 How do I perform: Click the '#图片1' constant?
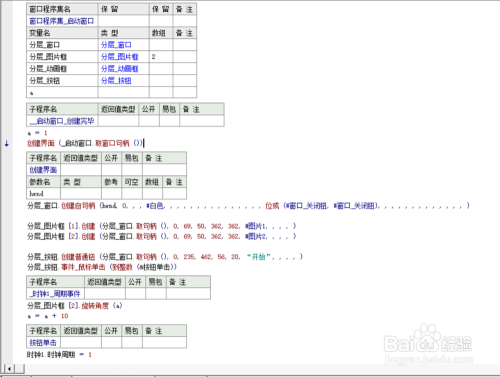256,226
